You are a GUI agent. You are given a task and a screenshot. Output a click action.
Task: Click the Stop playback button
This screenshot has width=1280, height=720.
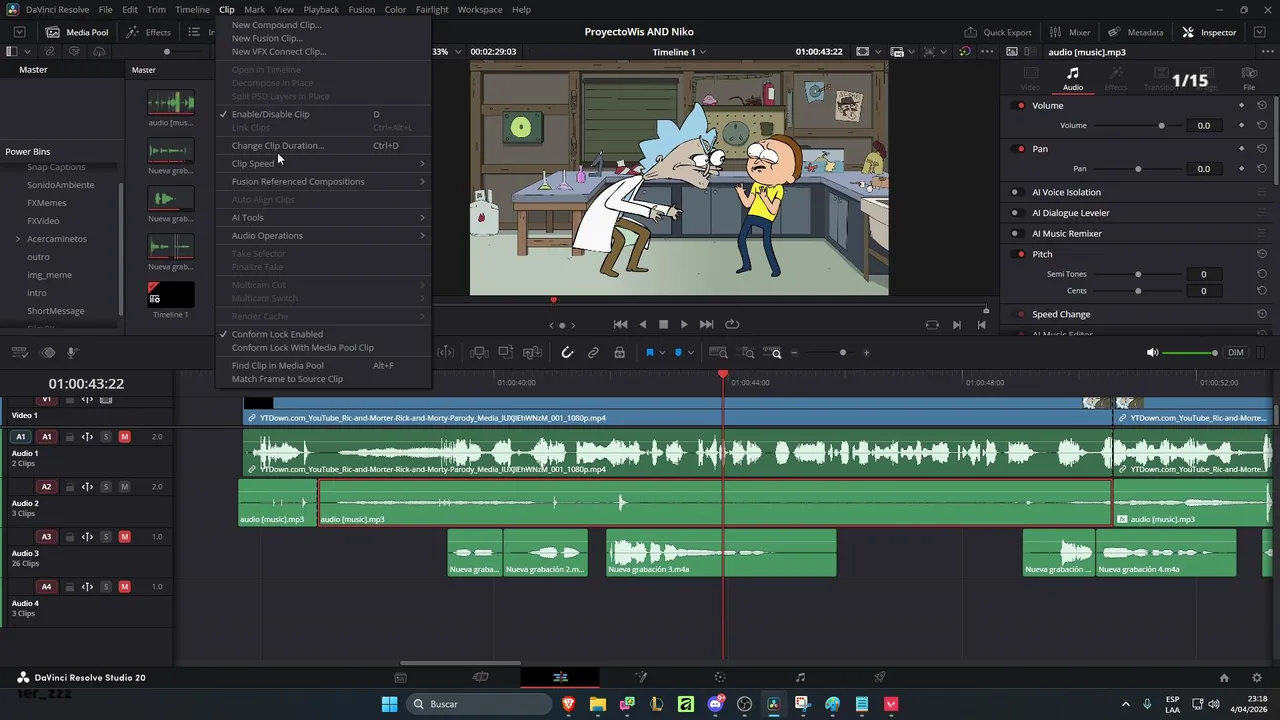[x=663, y=324]
